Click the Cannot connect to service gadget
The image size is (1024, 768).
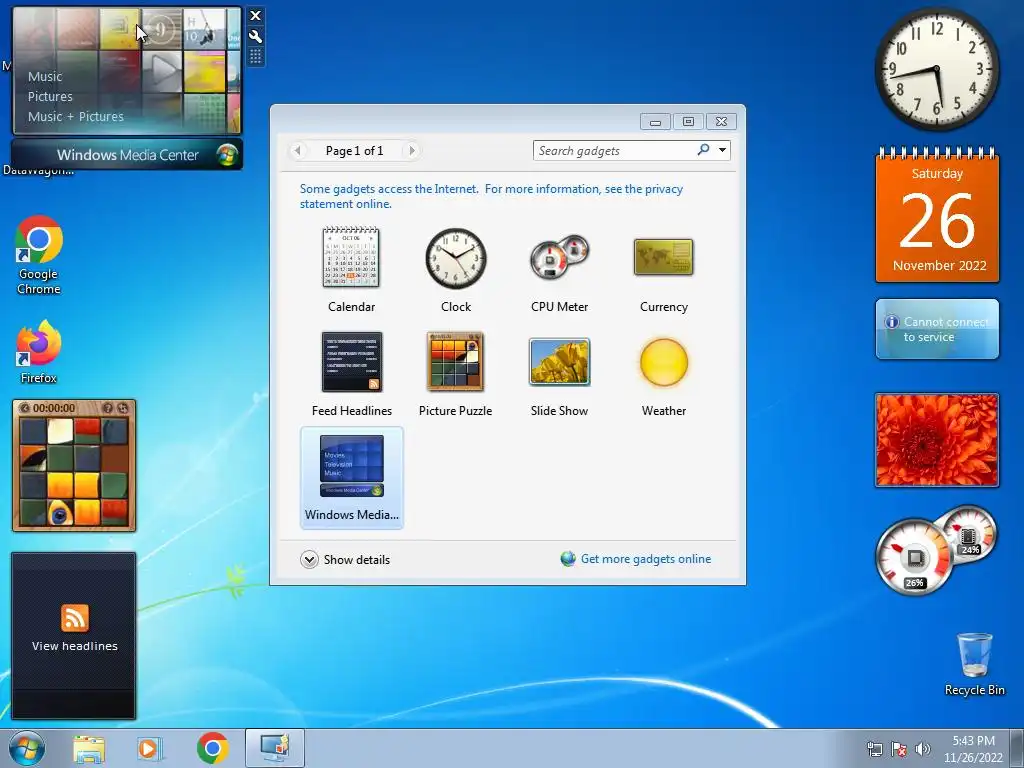point(937,329)
